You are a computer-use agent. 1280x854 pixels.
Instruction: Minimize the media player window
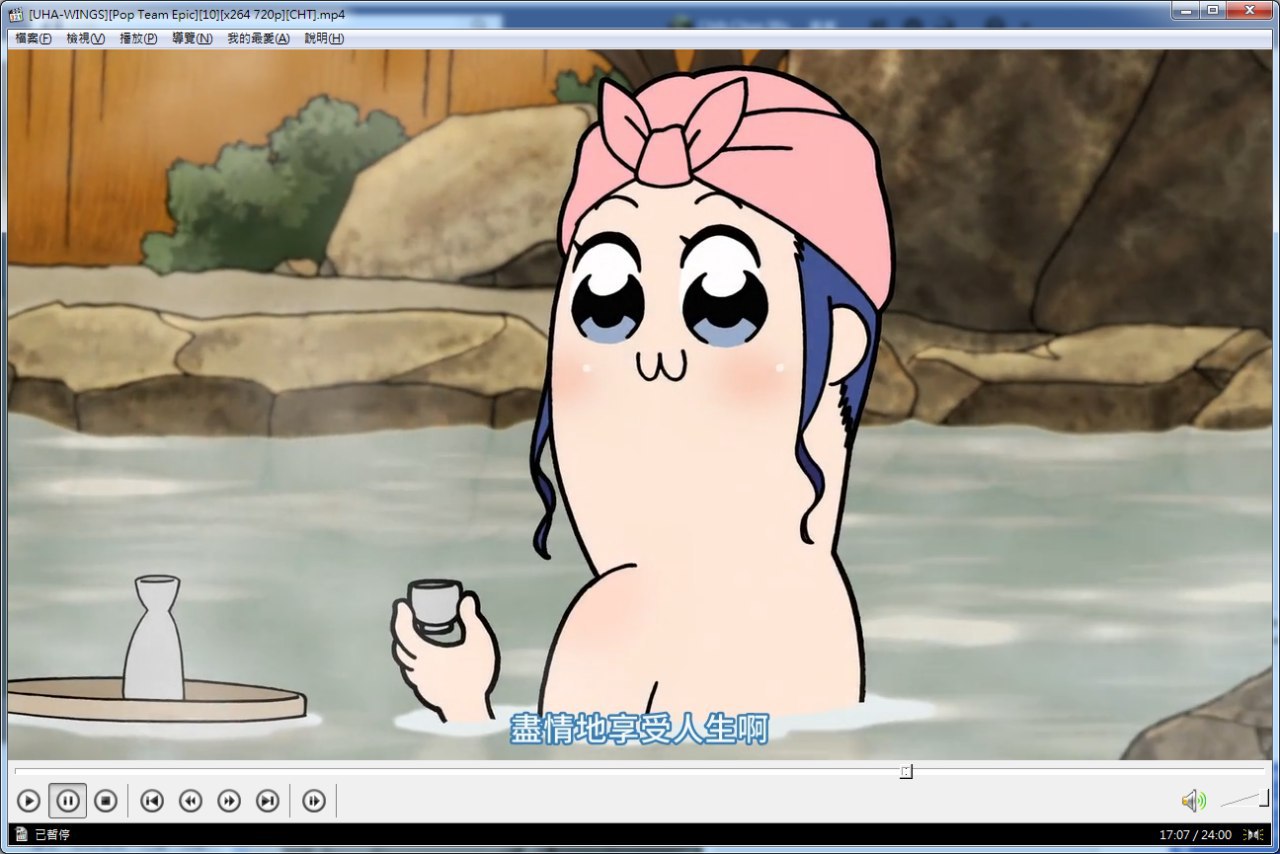click(x=1187, y=10)
